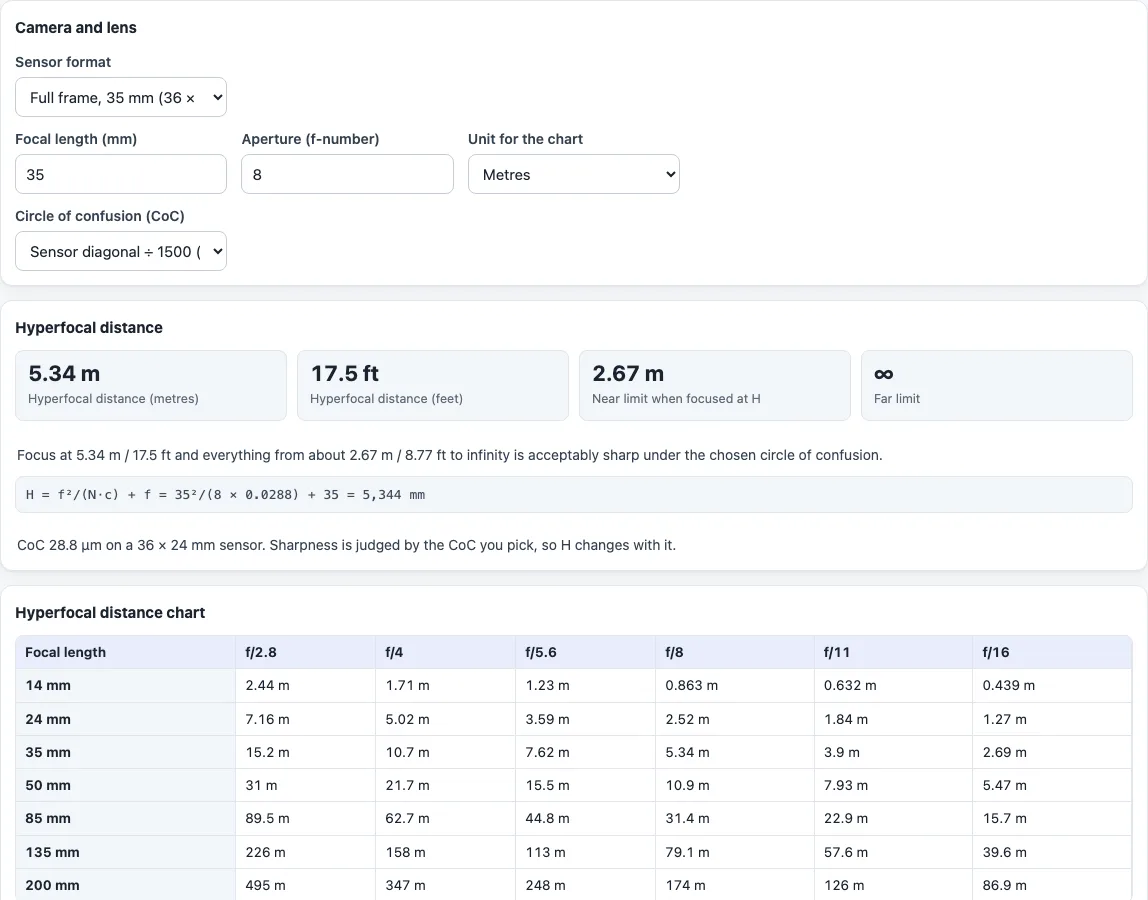This screenshot has height=900, width=1148.
Task: Click the note "CoC 28.8 µm on a 36 × 24 mm sensor"
Action: pyautogui.click(x=346, y=546)
